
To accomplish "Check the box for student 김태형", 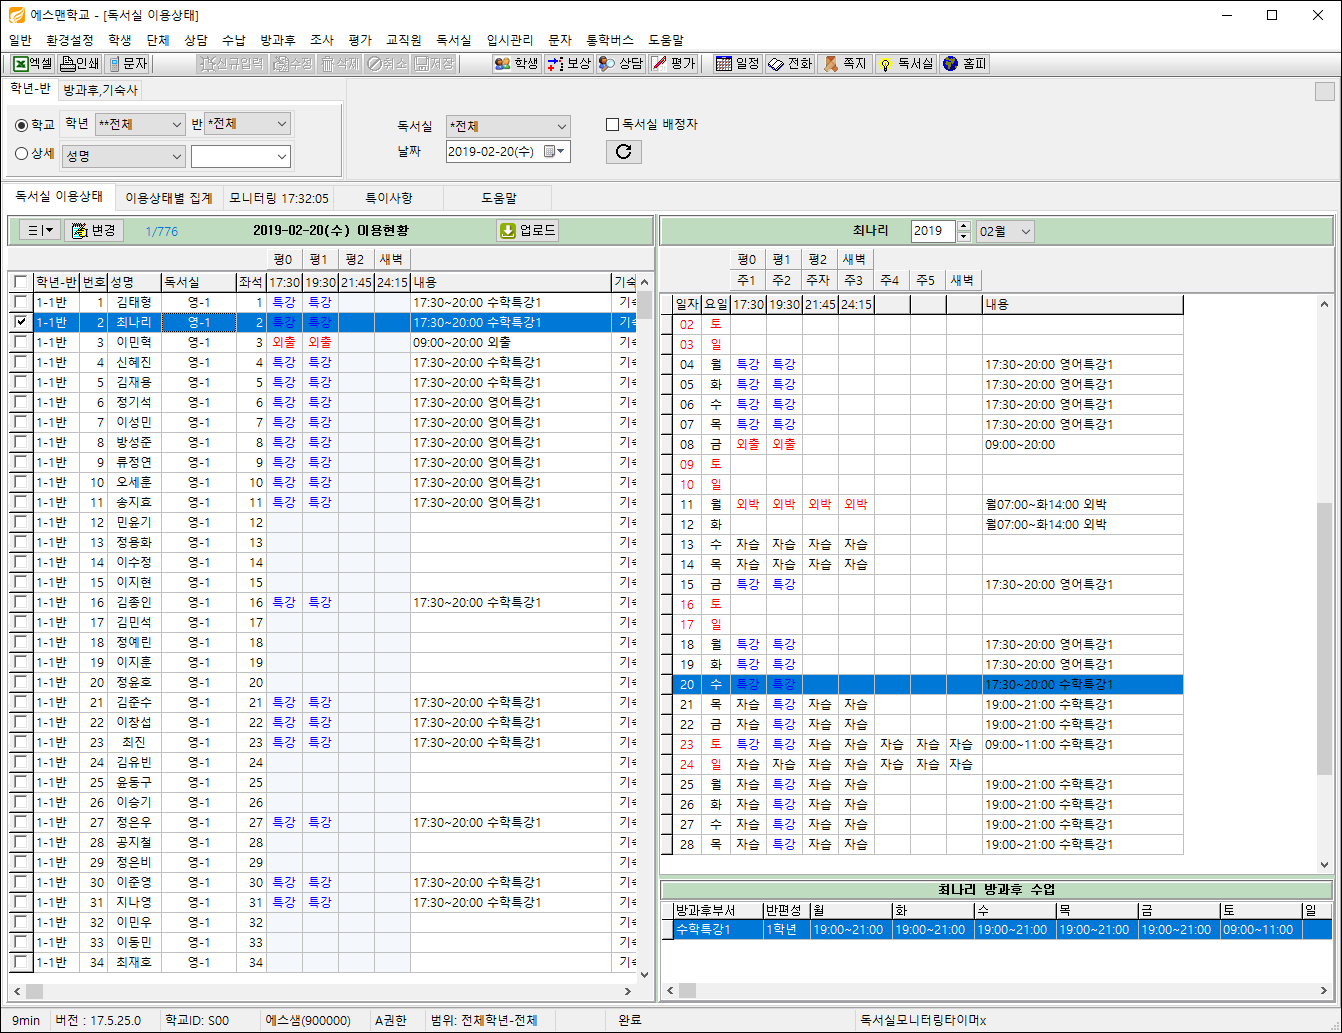I will pos(20,302).
